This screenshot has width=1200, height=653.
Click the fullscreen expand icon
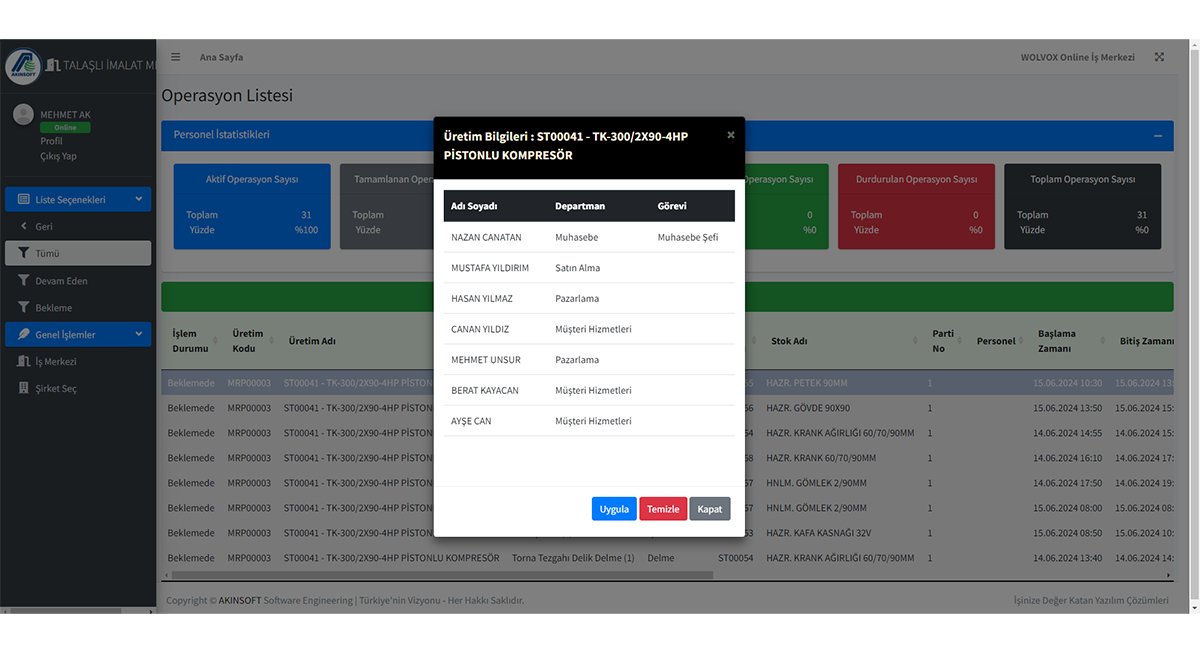[x=1159, y=57]
